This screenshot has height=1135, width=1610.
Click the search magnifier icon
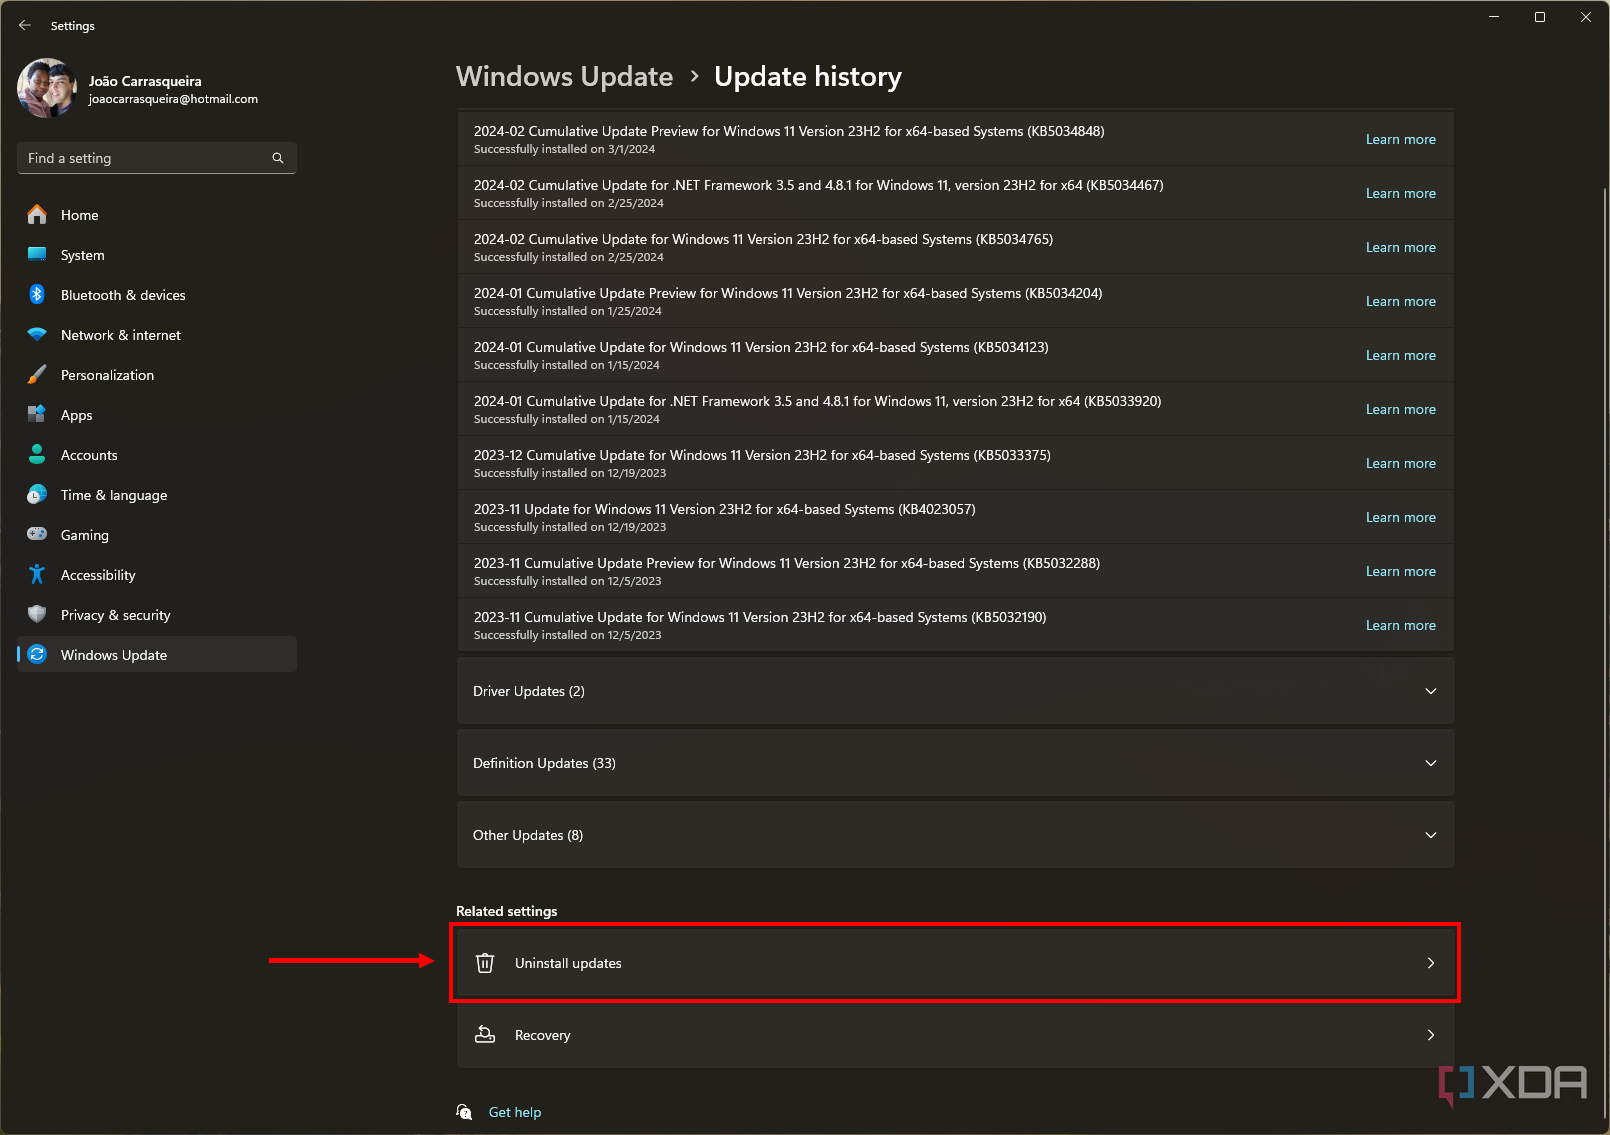click(x=278, y=158)
